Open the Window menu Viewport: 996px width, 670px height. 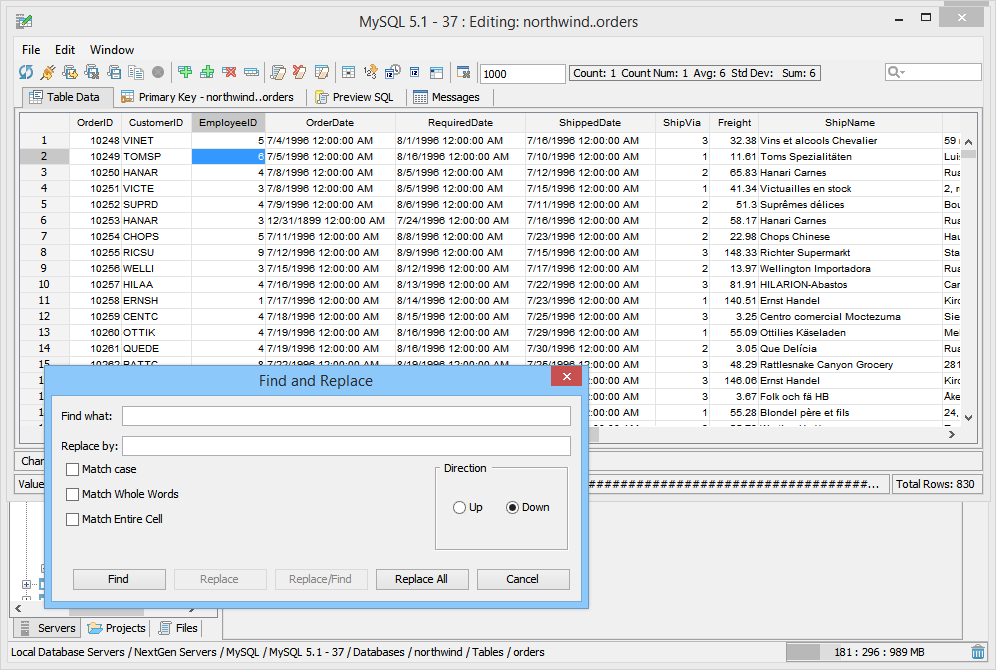112,50
